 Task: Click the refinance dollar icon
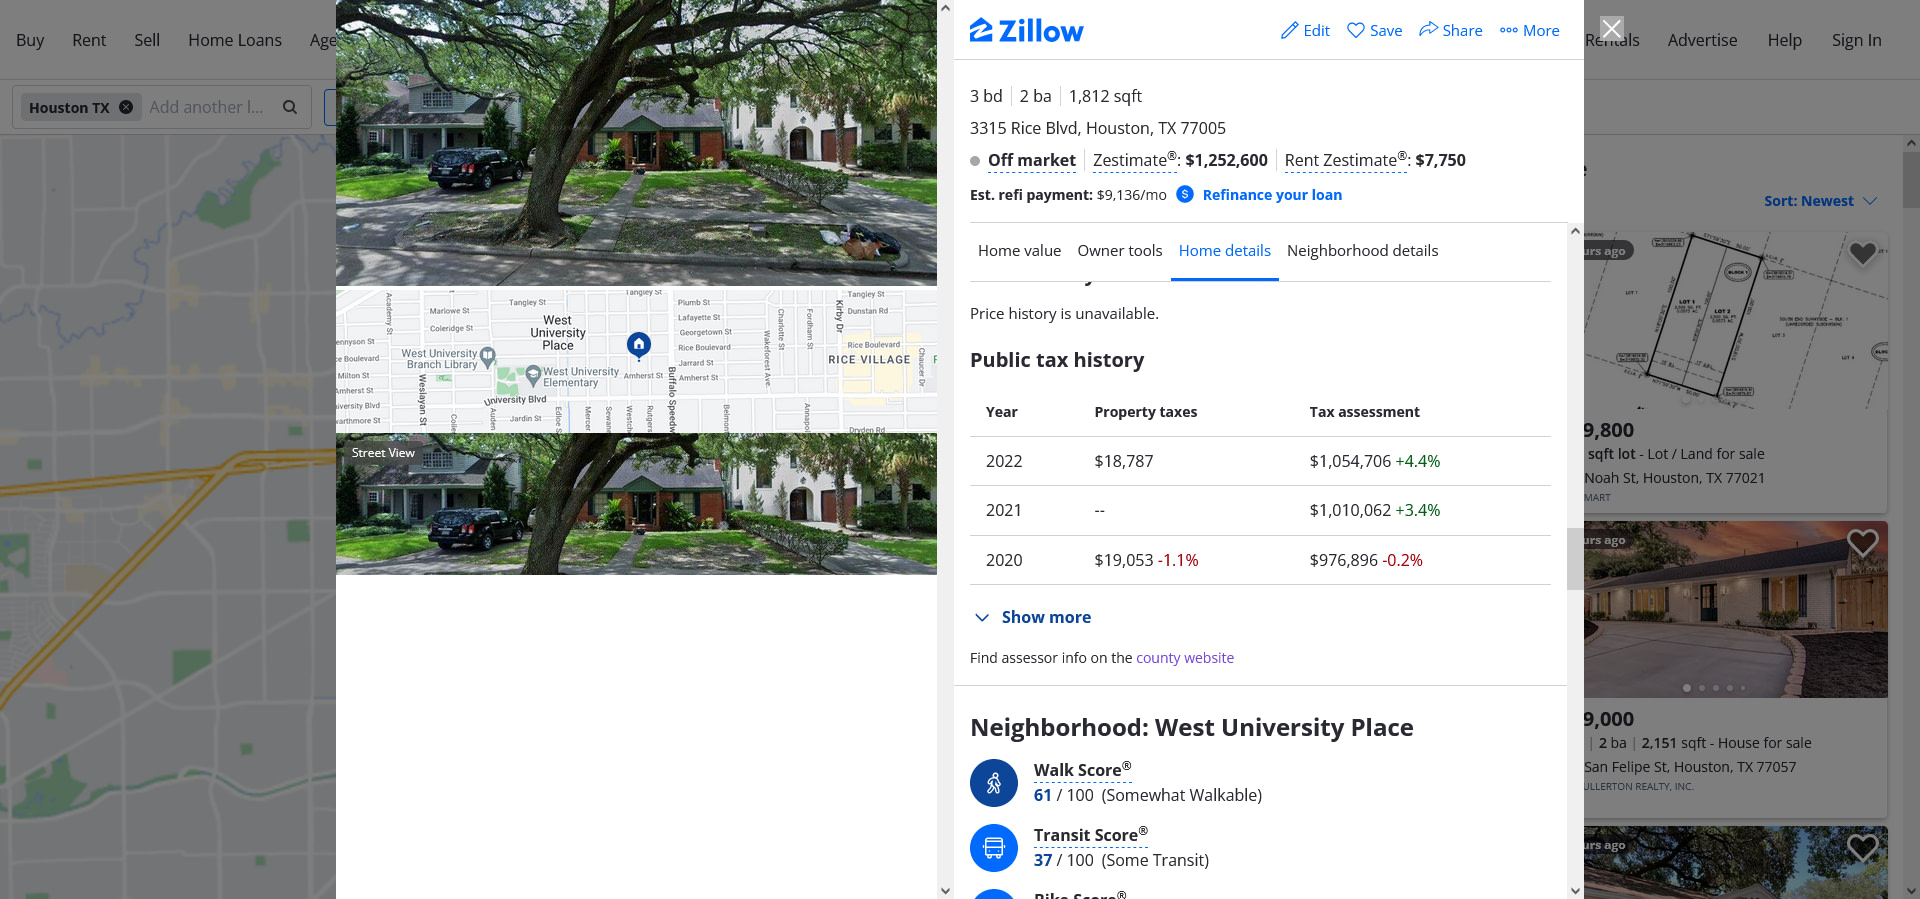coord(1185,194)
